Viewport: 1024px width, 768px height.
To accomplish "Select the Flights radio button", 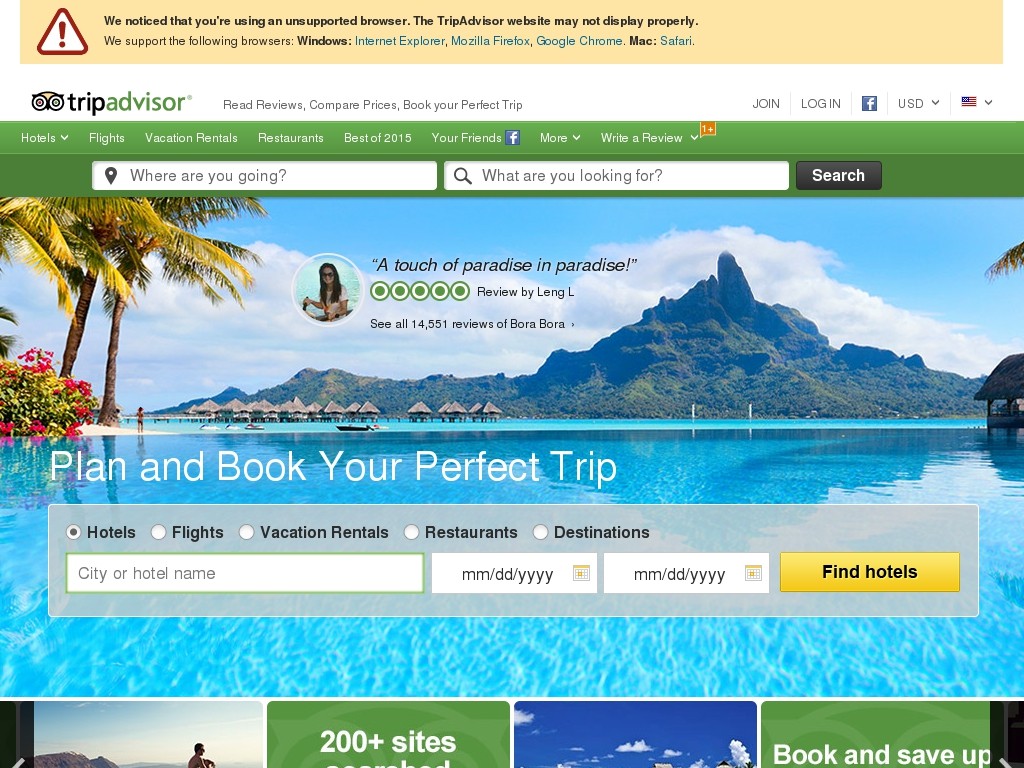I will click(158, 532).
